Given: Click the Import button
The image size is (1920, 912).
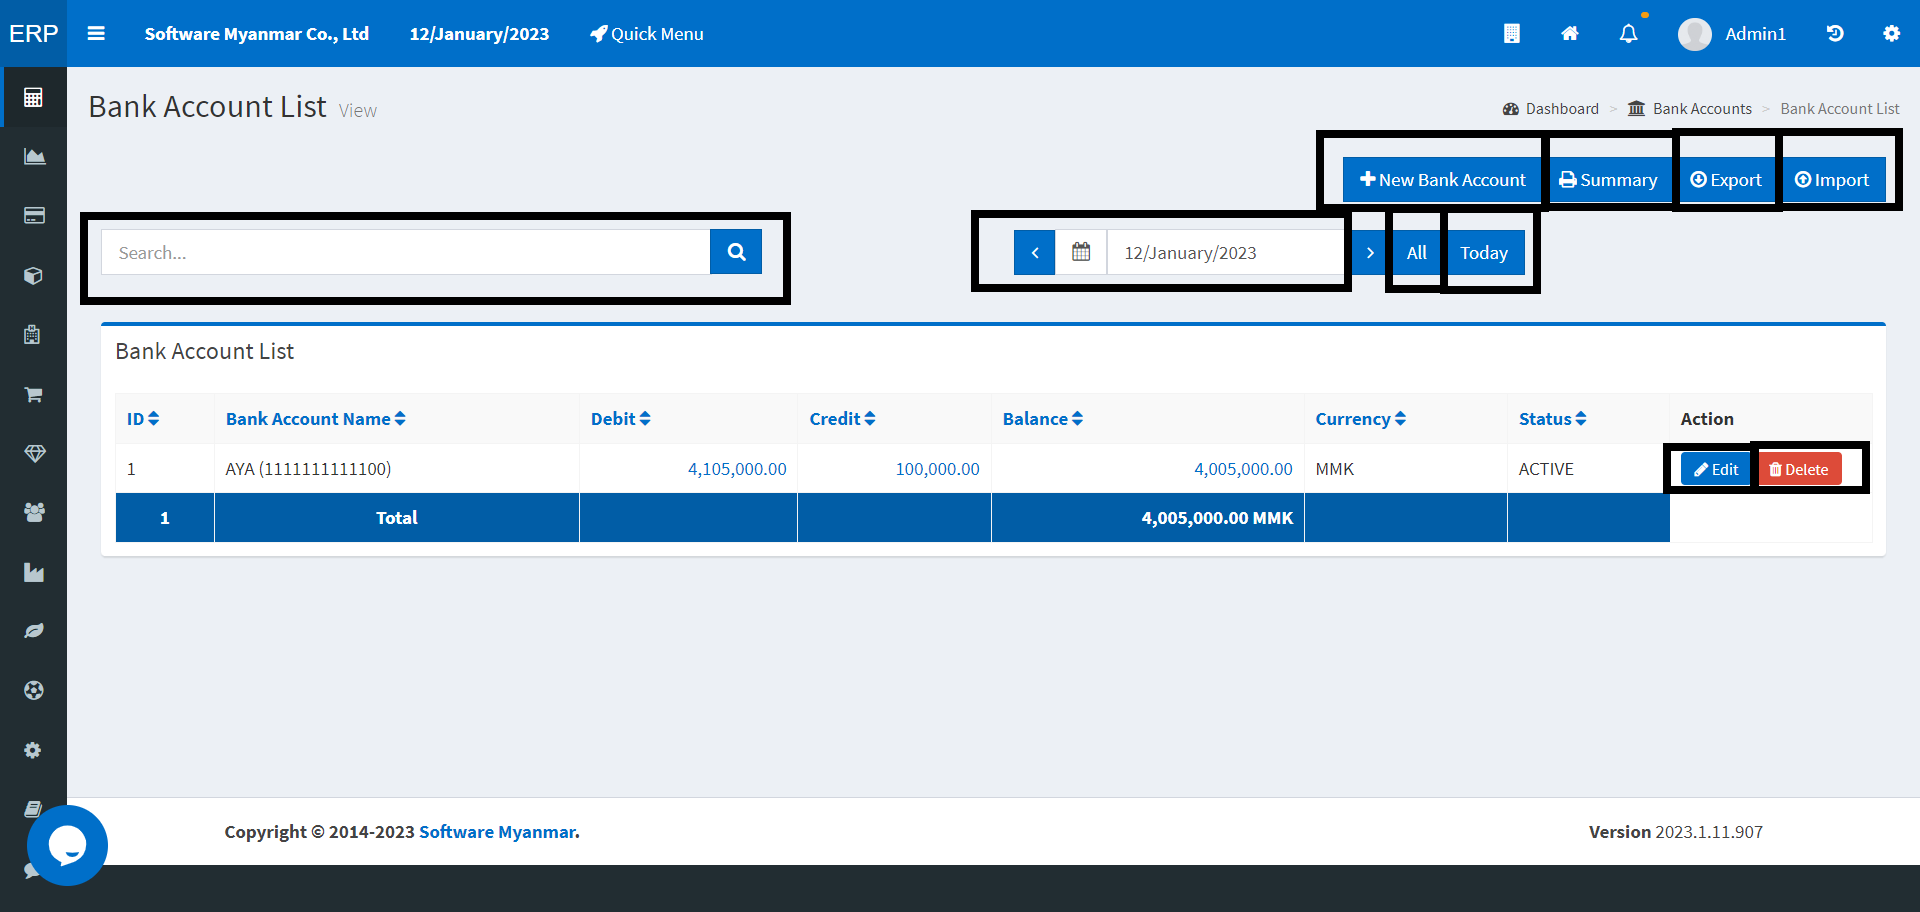Looking at the screenshot, I should pyautogui.click(x=1832, y=180).
